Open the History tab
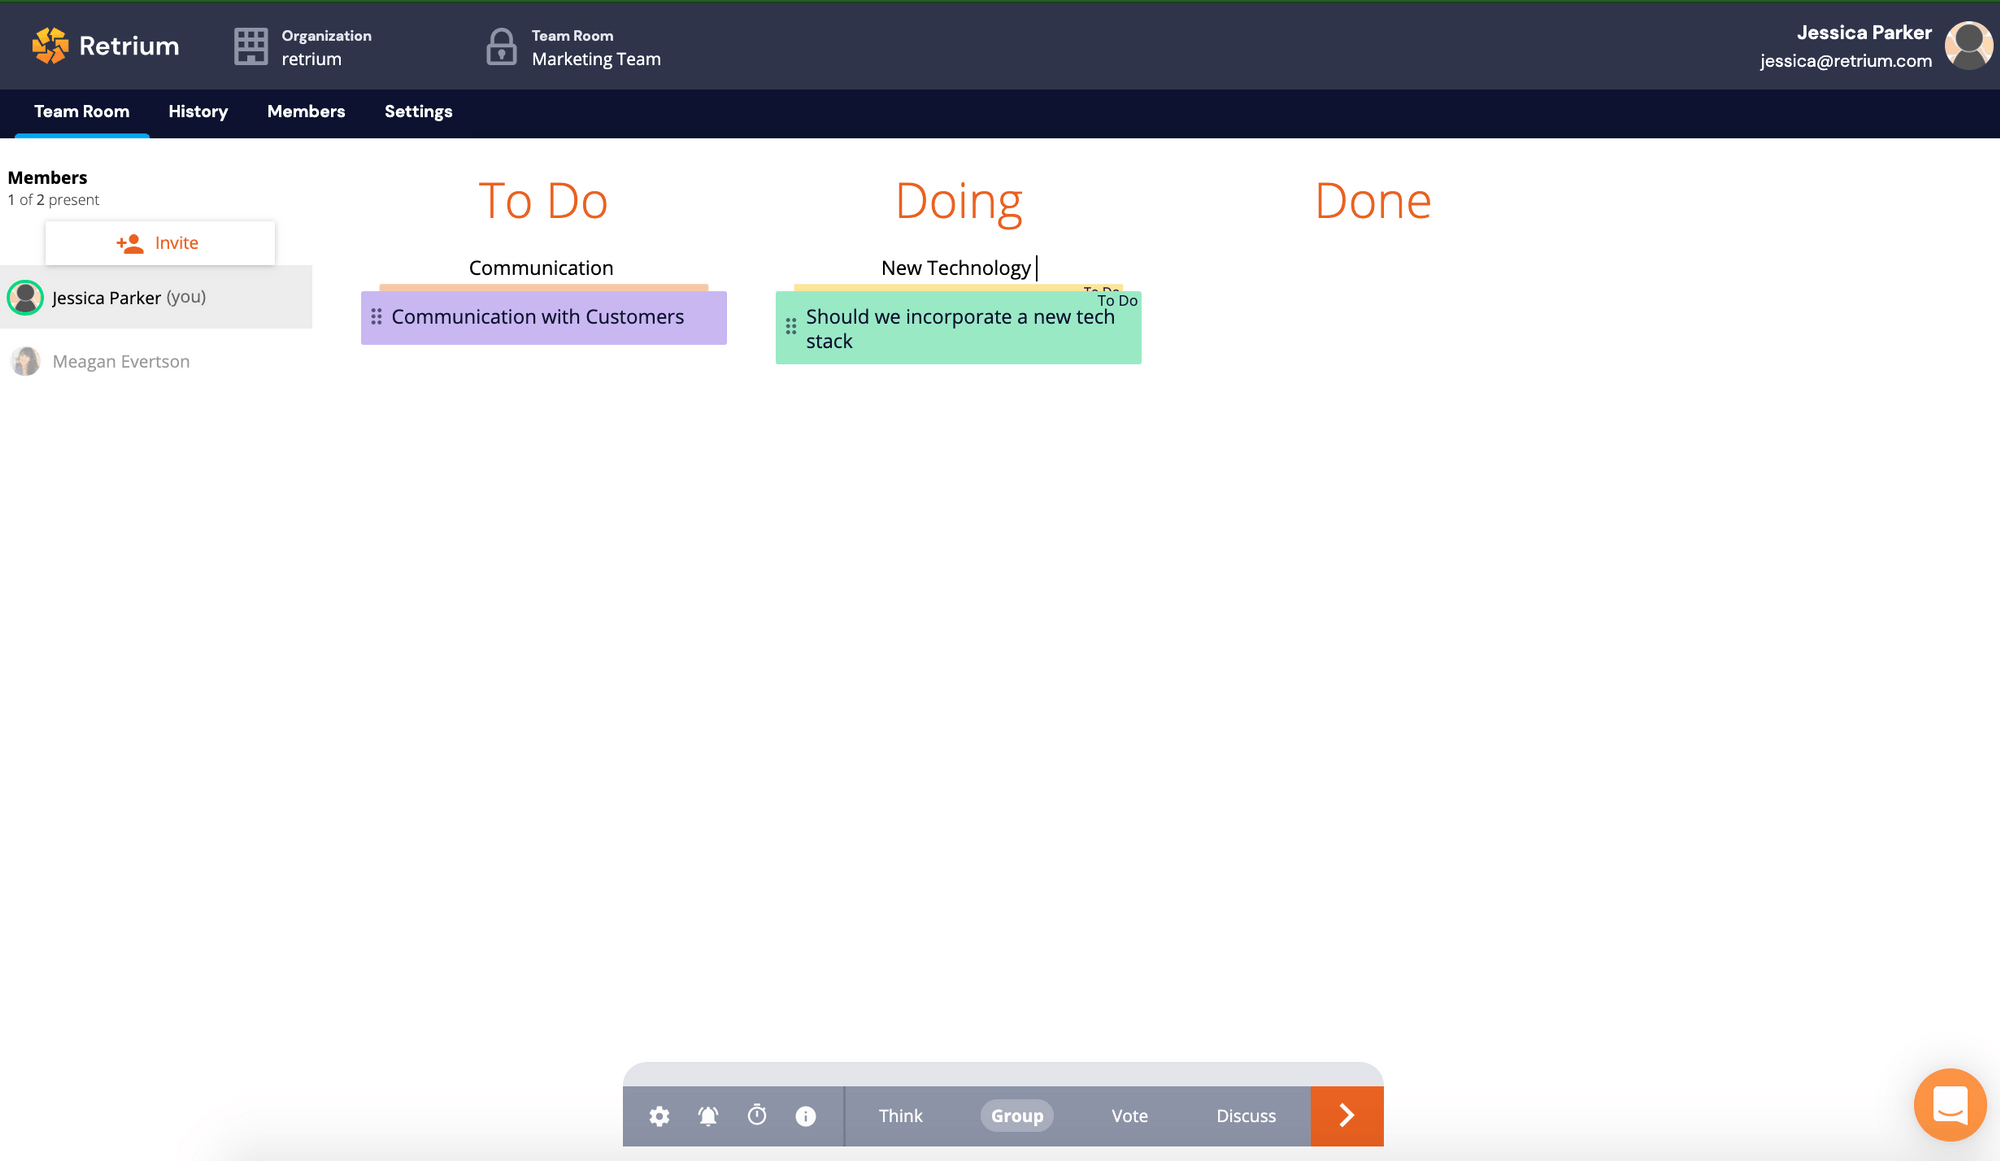 click(x=198, y=112)
